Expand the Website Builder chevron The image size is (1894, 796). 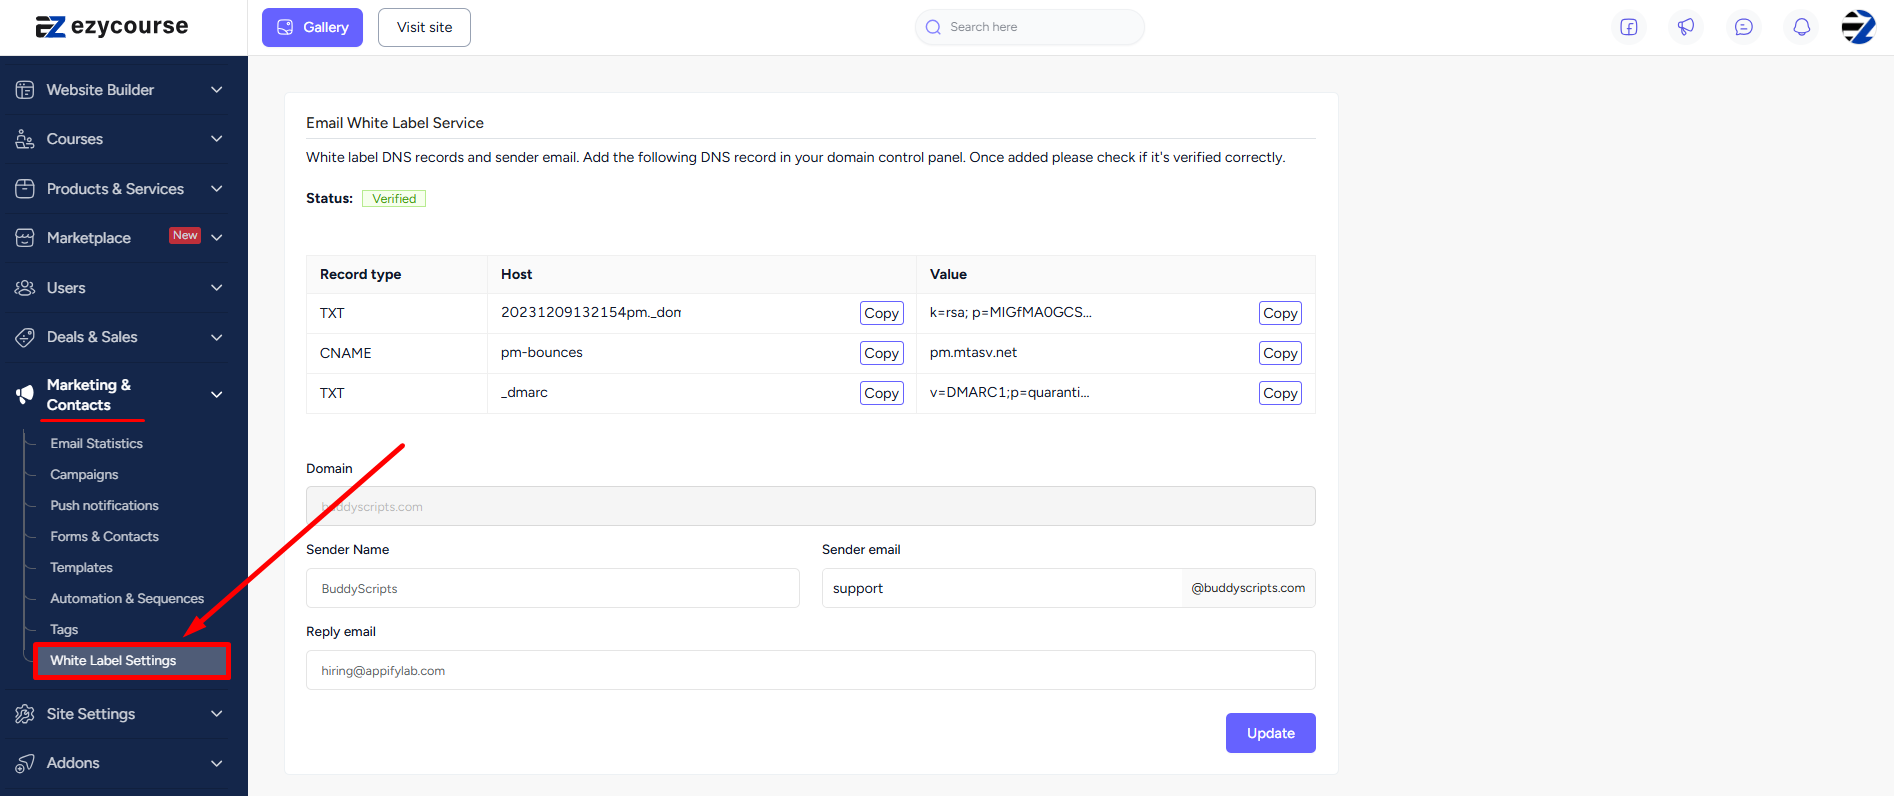coord(216,90)
